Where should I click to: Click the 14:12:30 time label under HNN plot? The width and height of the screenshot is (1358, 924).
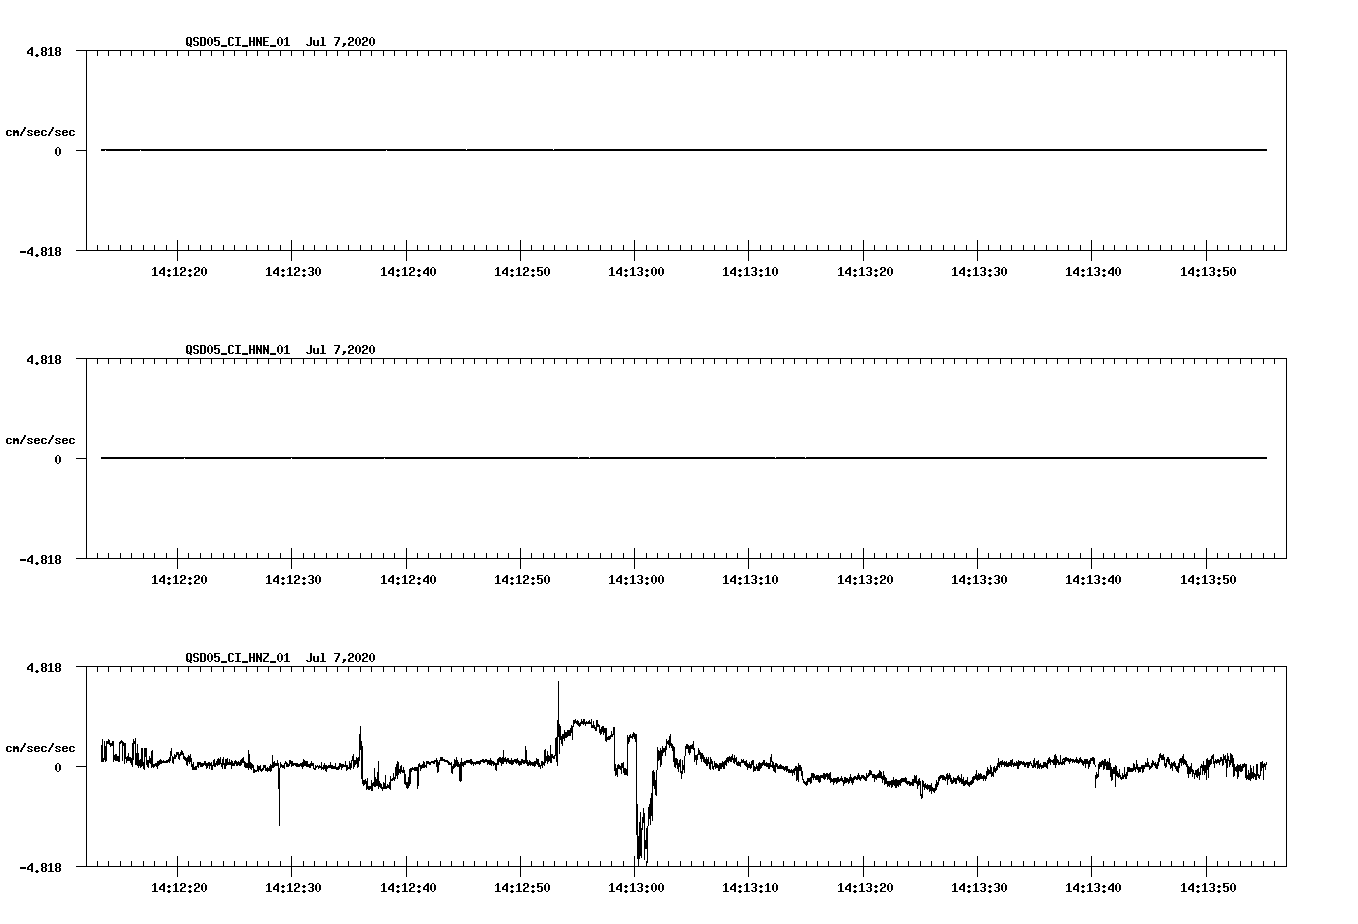[x=293, y=580]
